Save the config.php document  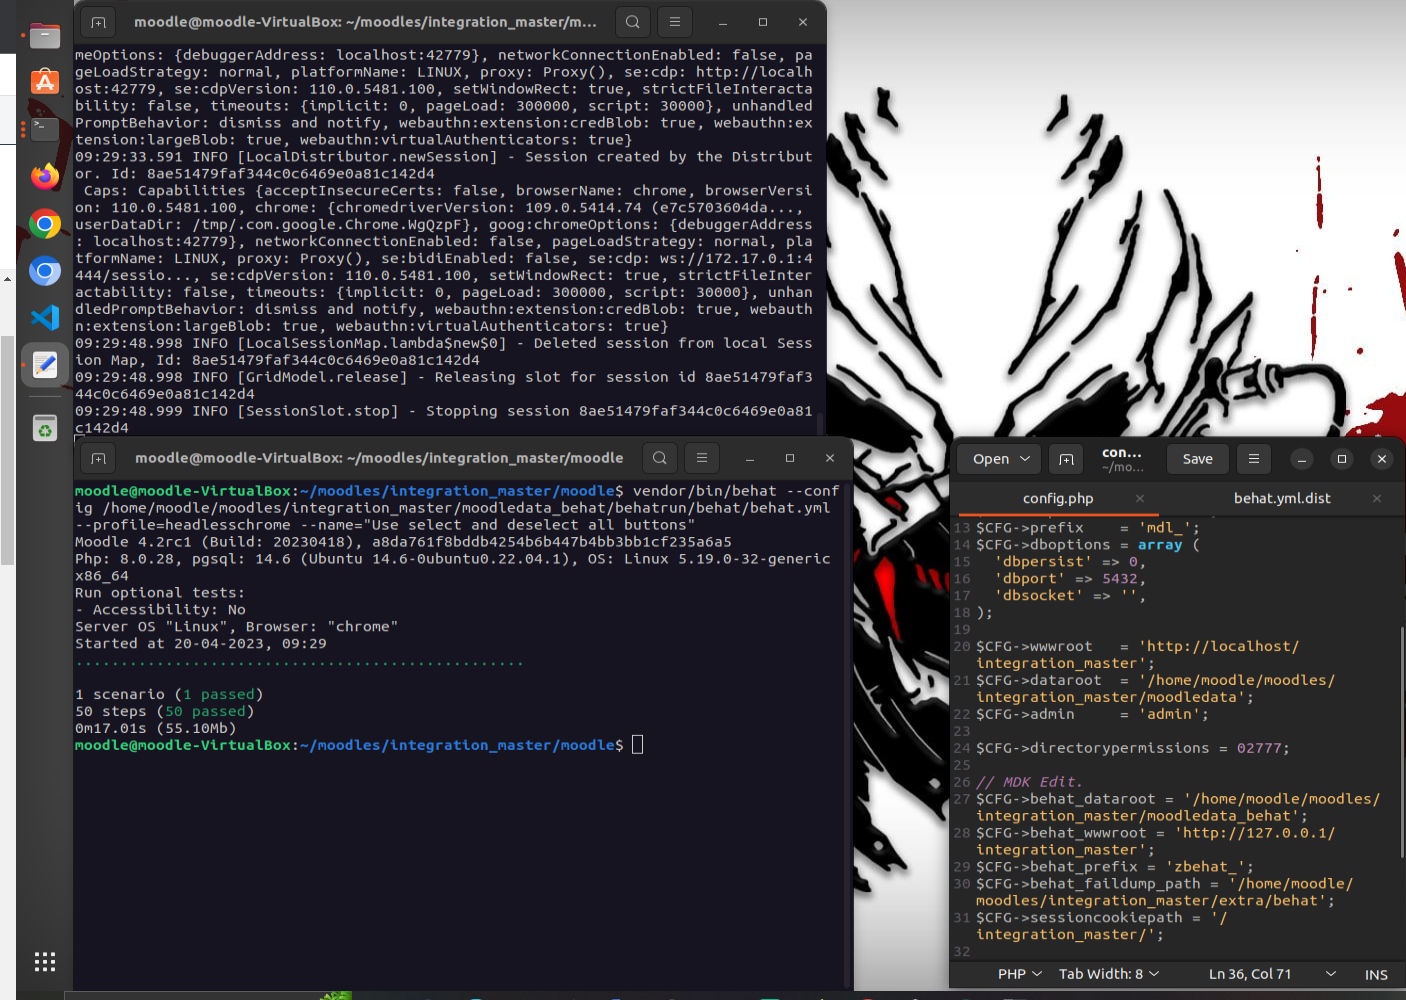point(1198,459)
